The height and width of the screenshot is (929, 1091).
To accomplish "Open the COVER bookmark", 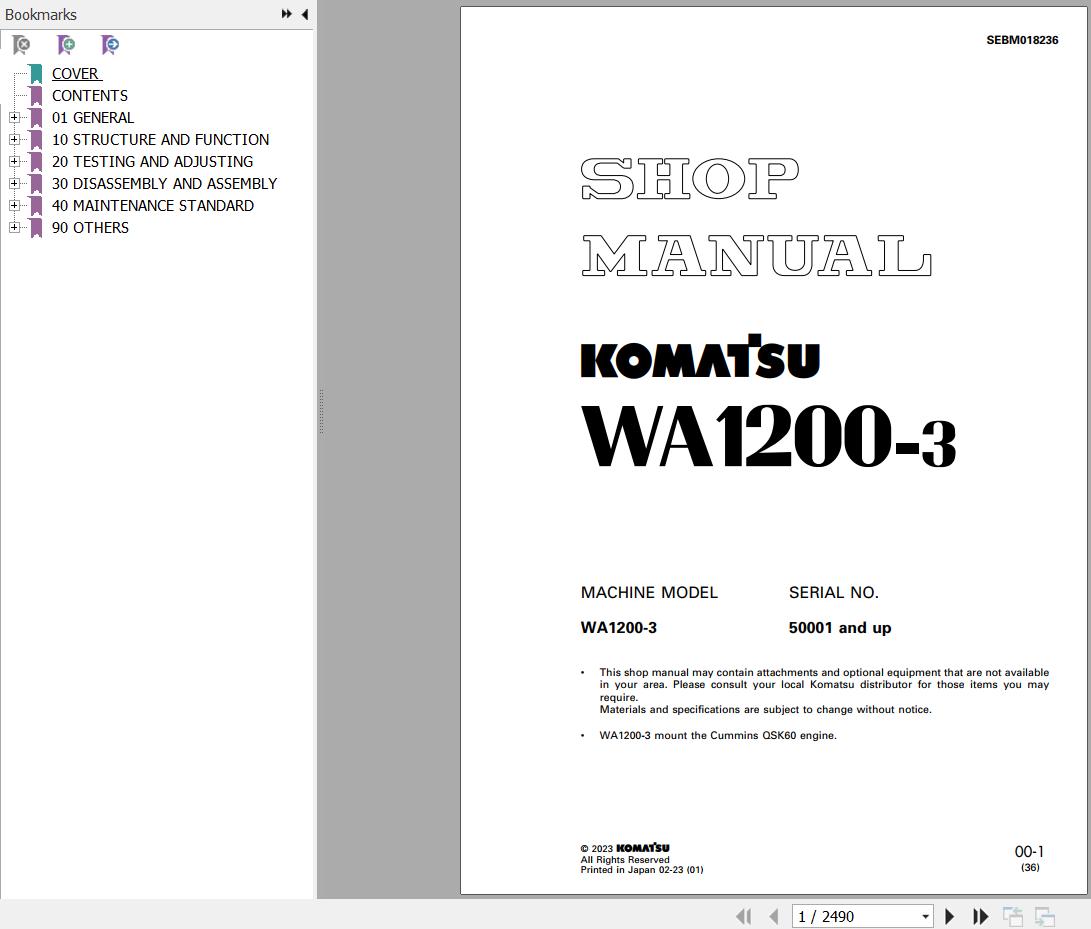I will 77,74.
